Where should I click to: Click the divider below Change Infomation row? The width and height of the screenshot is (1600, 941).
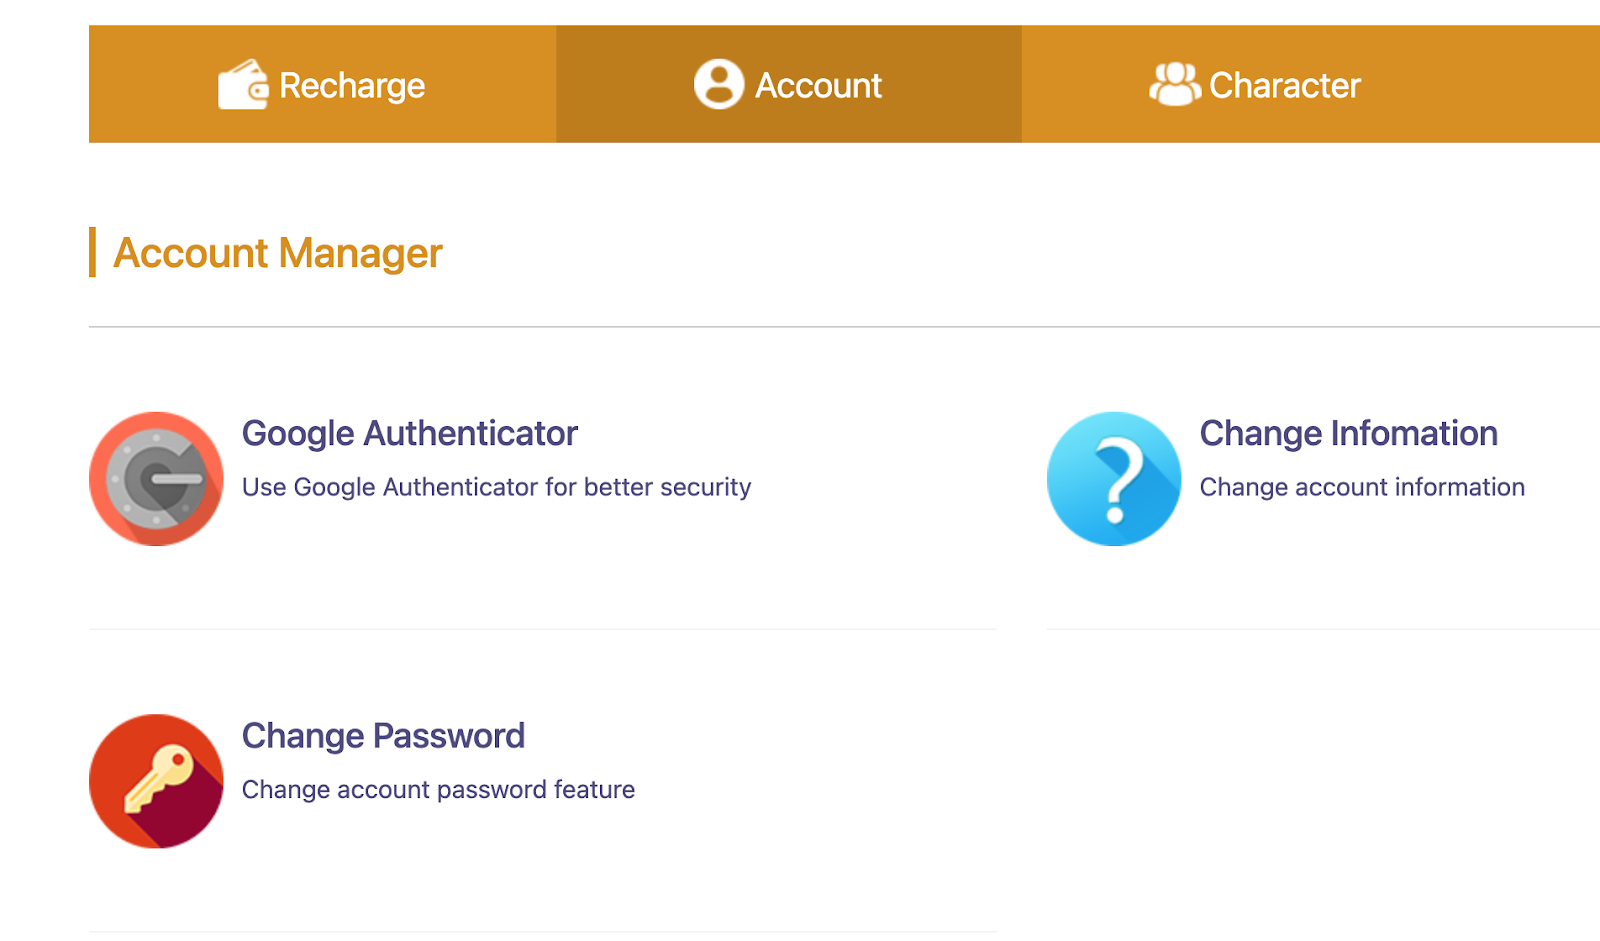tap(1320, 629)
